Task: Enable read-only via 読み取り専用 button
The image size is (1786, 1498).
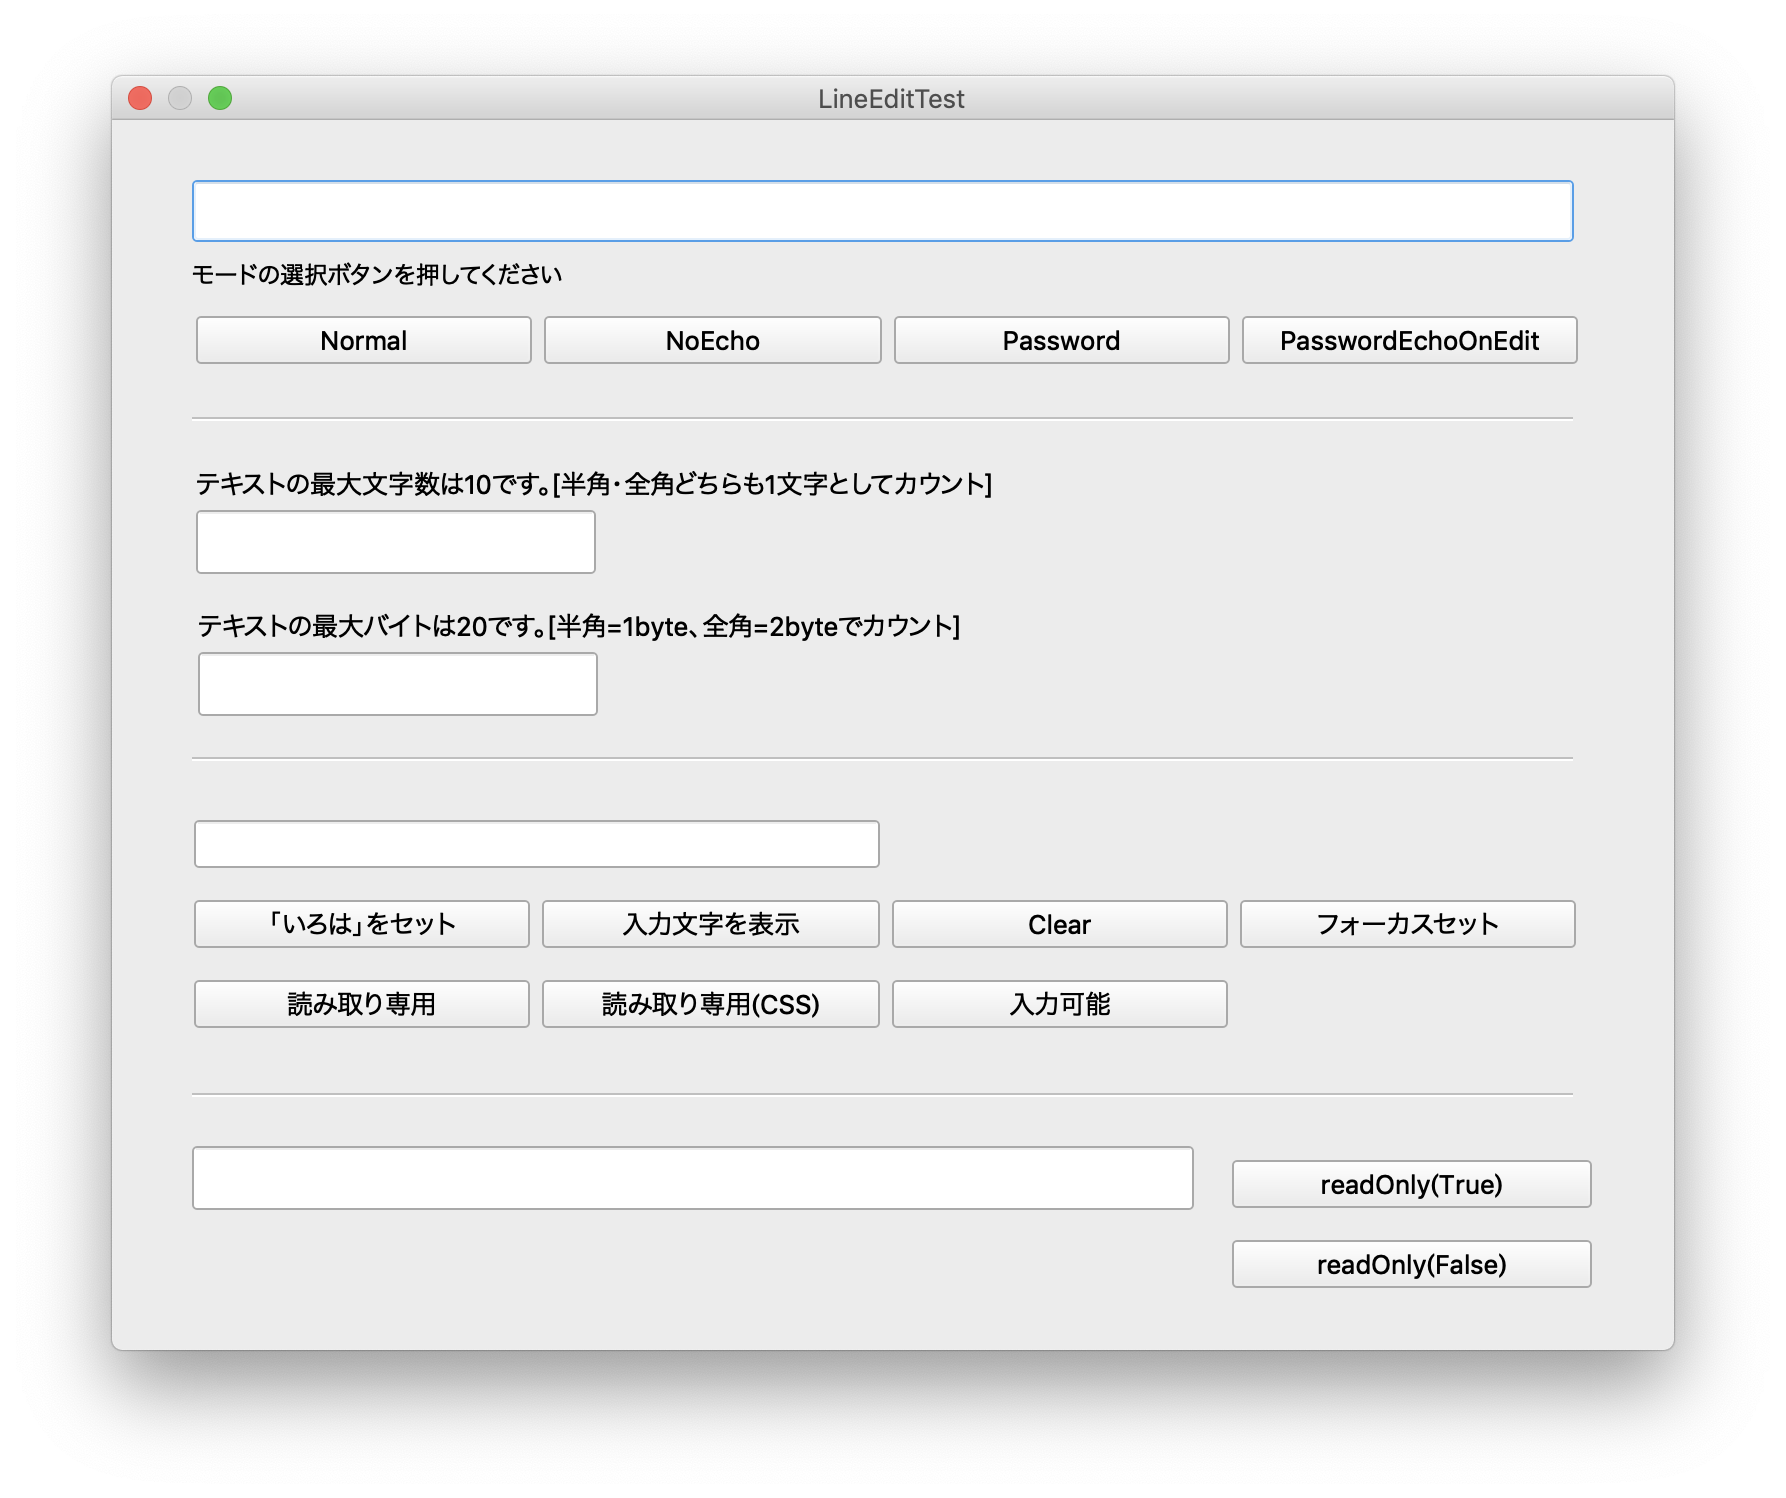Action: [362, 1004]
